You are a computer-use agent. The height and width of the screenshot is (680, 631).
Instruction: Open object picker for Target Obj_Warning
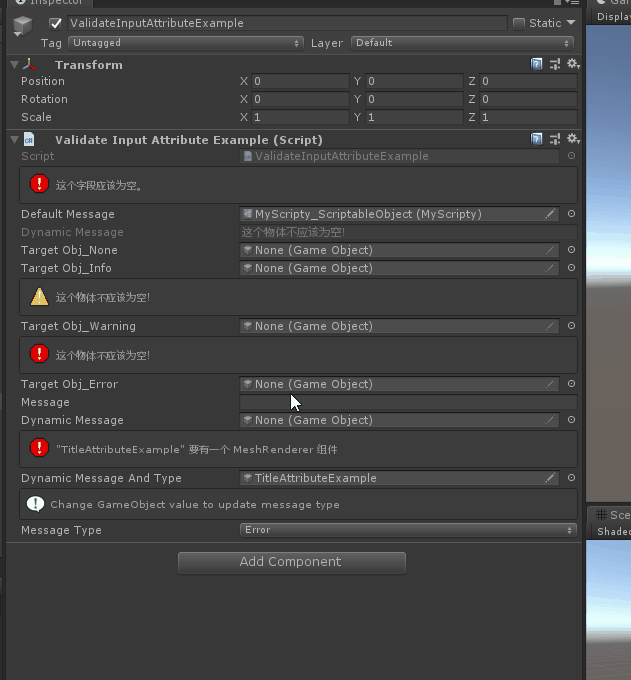coord(571,326)
